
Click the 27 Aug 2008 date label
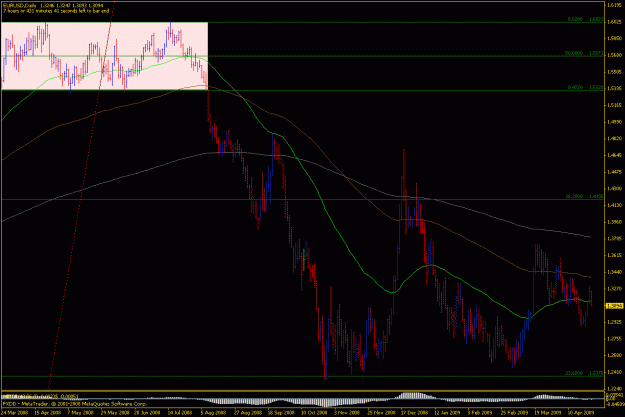click(247, 413)
